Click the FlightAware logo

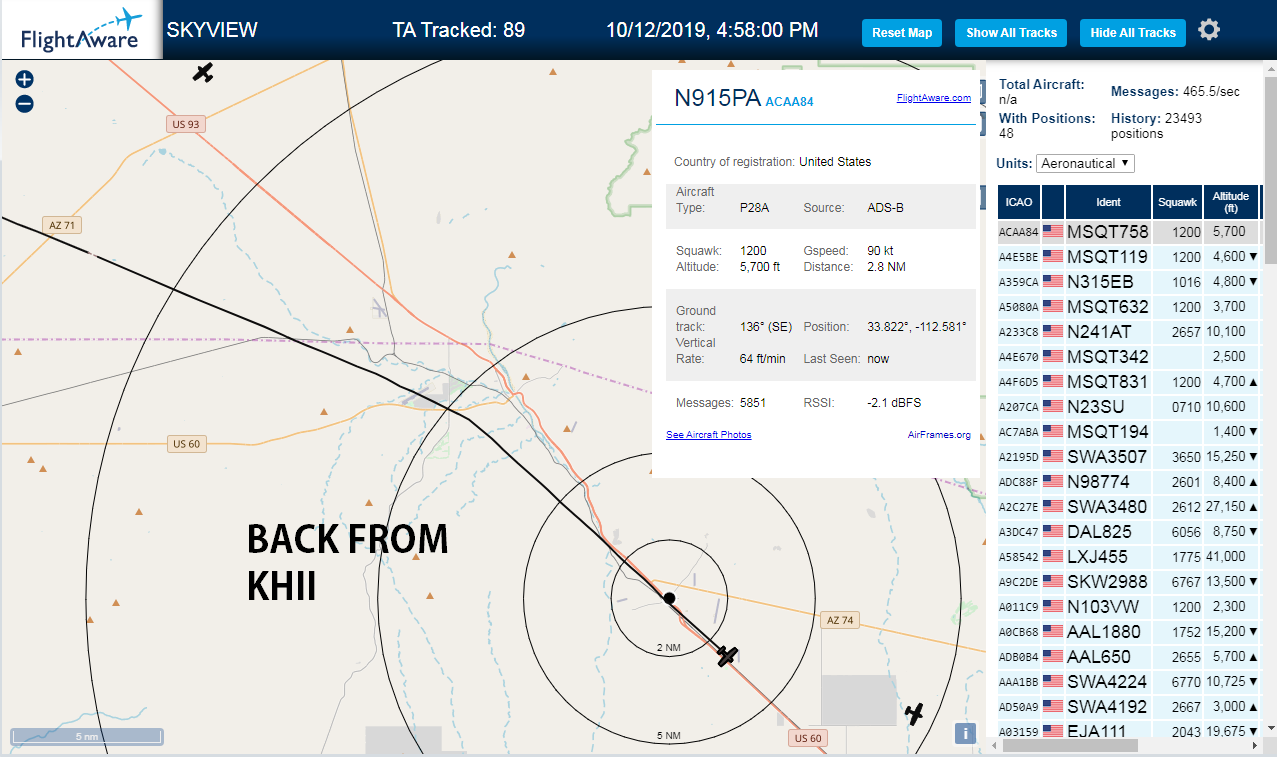(81, 30)
